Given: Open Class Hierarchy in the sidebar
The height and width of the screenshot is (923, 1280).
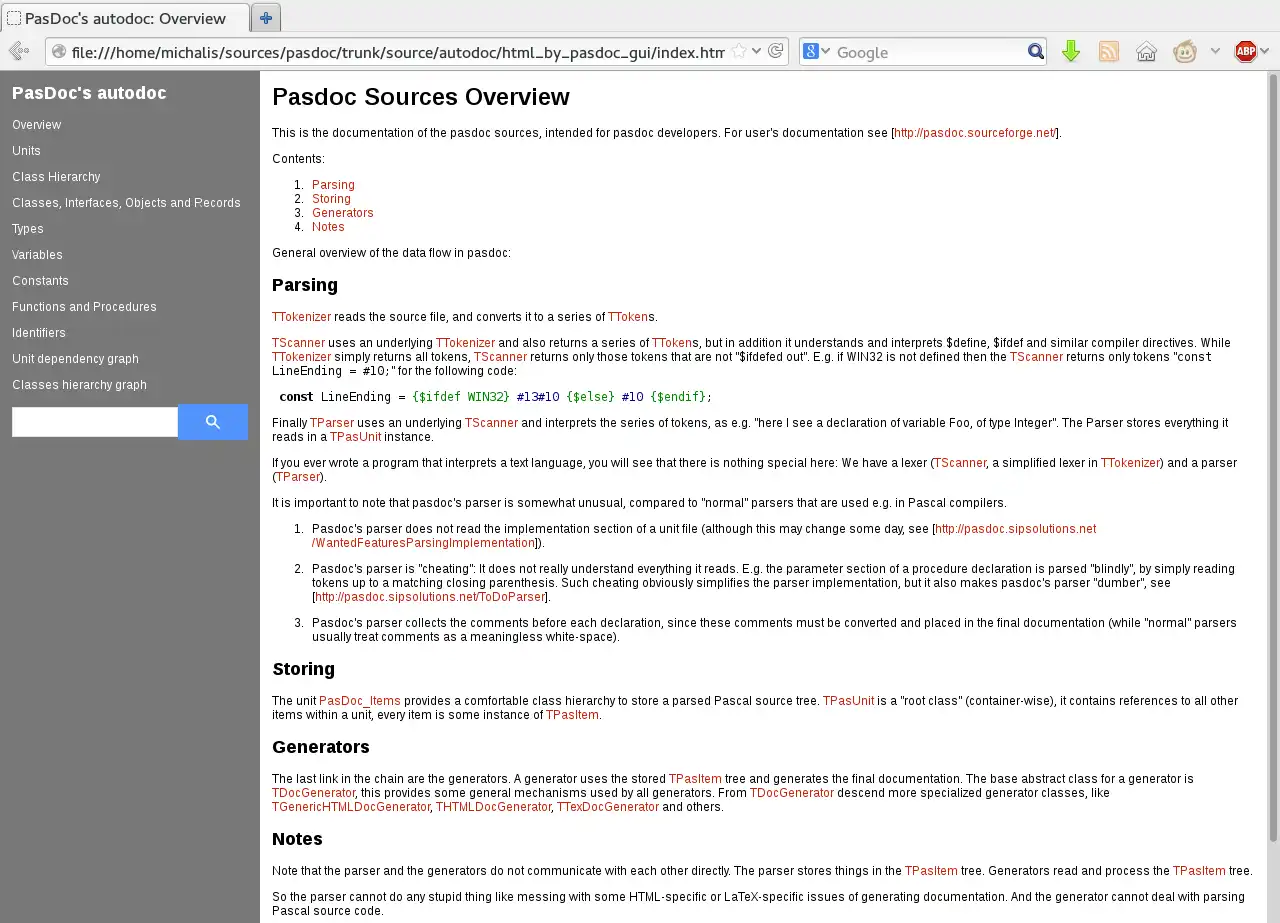Looking at the screenshot, I should (x=56, y=177).
